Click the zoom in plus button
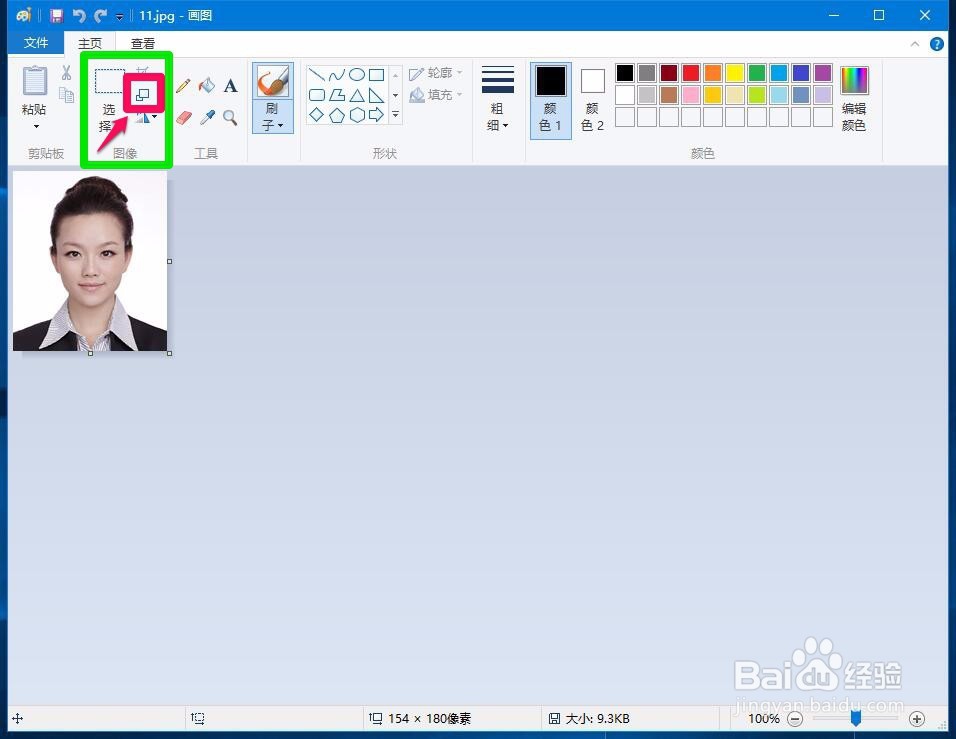Viewport: 956px width, 739px height. point(916,719)
